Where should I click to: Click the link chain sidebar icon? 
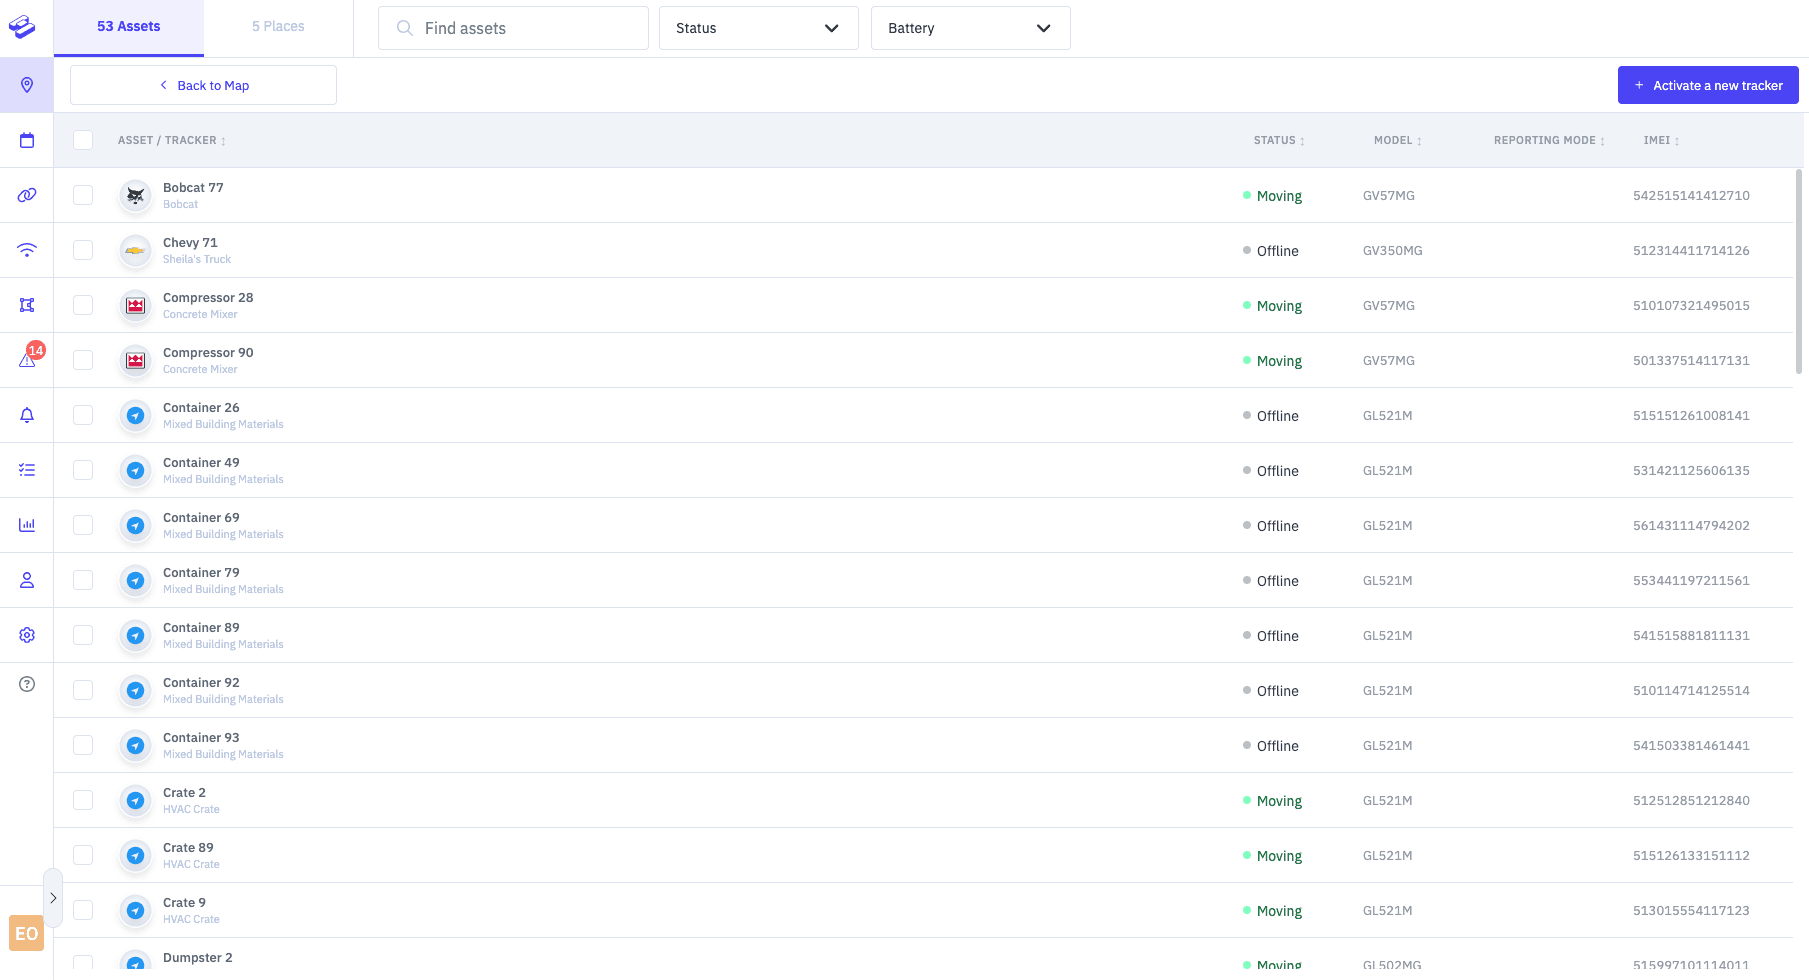(x=27, y=195)
